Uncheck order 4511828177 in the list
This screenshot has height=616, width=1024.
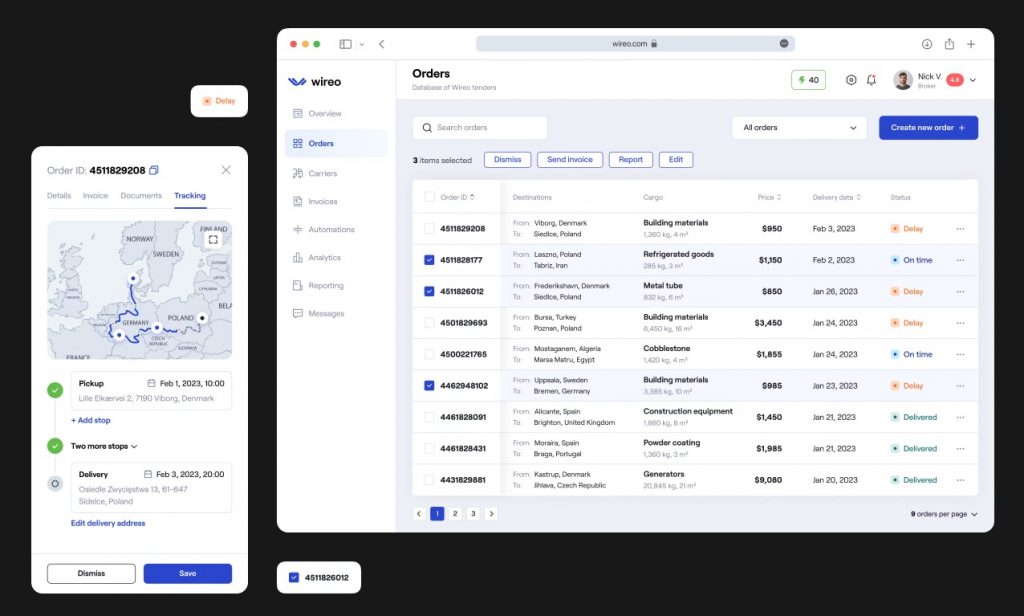coord(427,259)
